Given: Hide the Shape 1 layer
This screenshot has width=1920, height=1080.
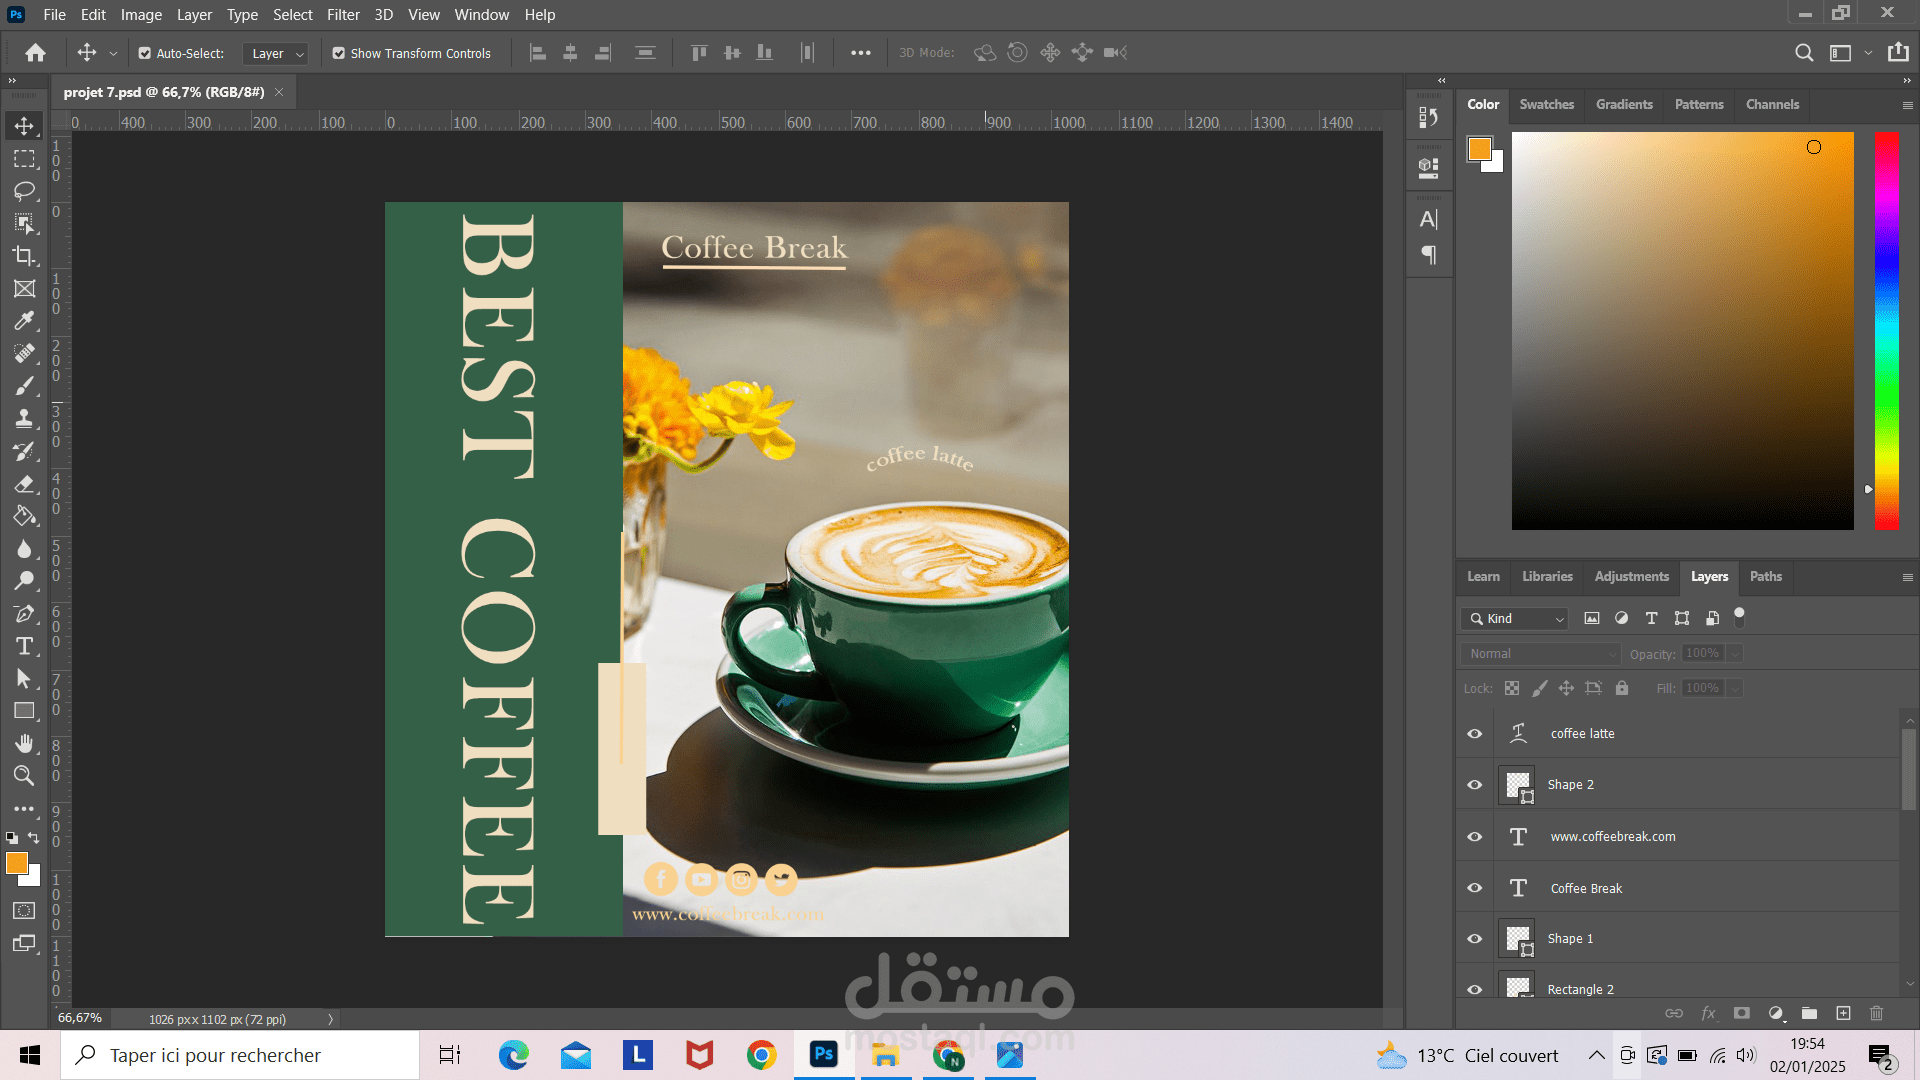Looking at the screenshot, I should pyautogui.click(x=1474, y=938).
